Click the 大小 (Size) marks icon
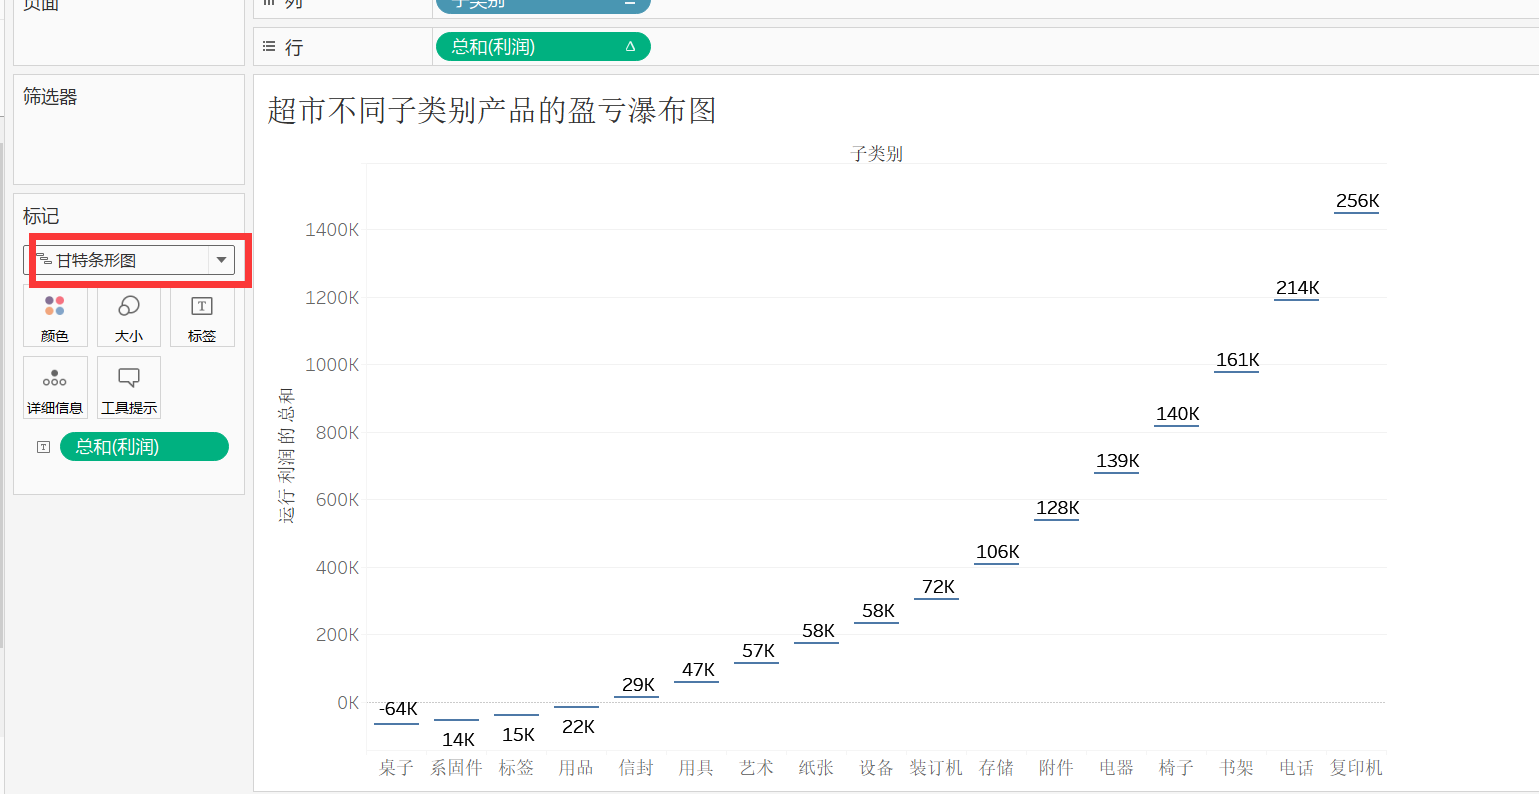 pos(128,315)
